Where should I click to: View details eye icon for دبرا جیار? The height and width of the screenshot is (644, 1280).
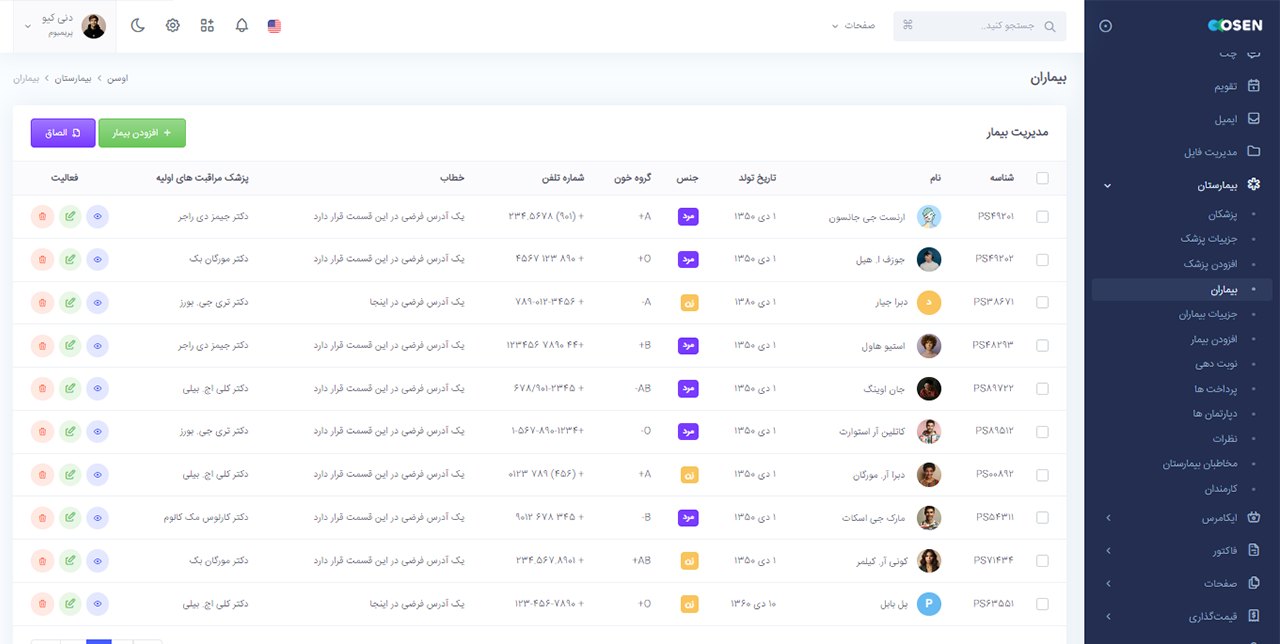click(x=98, y=302)
